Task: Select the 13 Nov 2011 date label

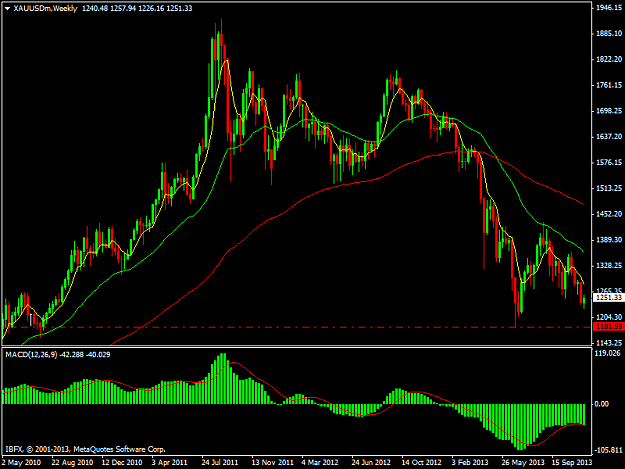Action: pyautogui.click(x=273, y=463)
